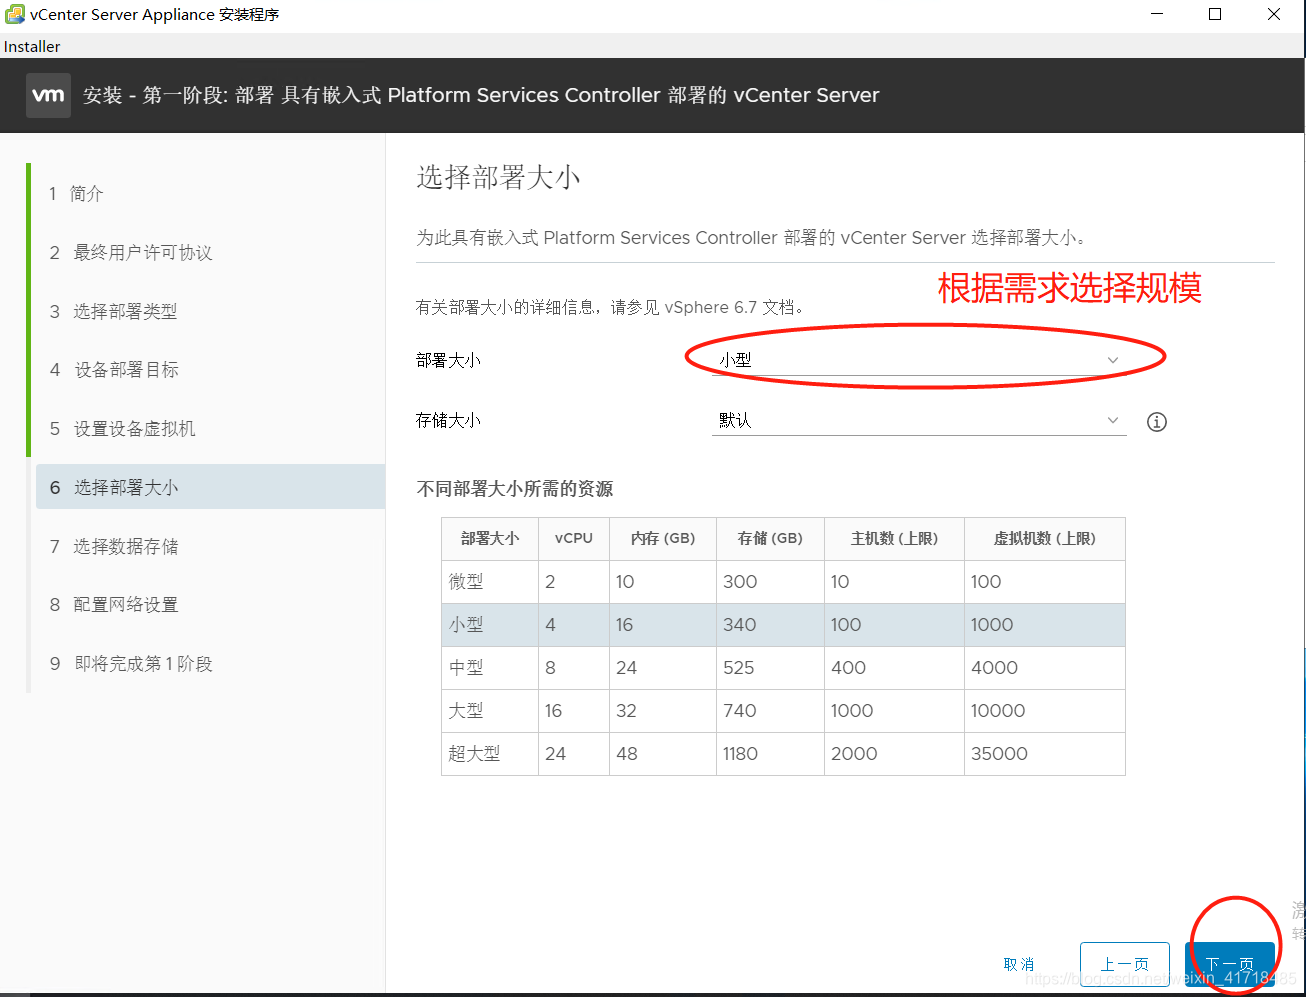Screen dimensions: 1306x997
Task: Click the VMware vm logo icon
Action: [x=48, y=95]
